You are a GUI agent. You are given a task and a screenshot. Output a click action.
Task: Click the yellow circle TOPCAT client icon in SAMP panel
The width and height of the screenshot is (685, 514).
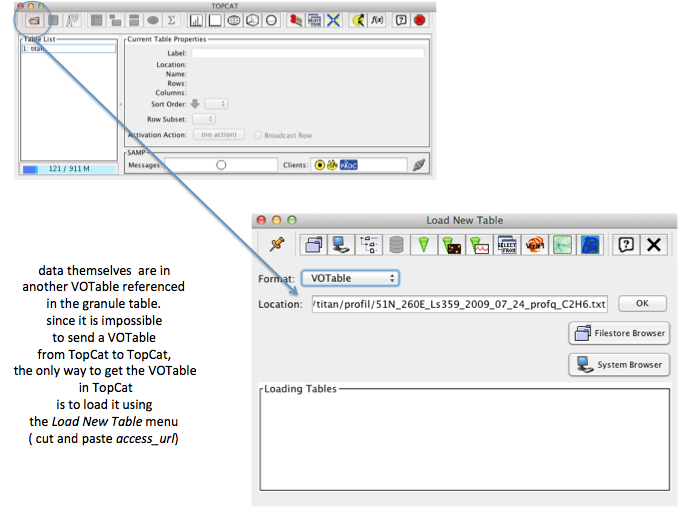(320, 165)
